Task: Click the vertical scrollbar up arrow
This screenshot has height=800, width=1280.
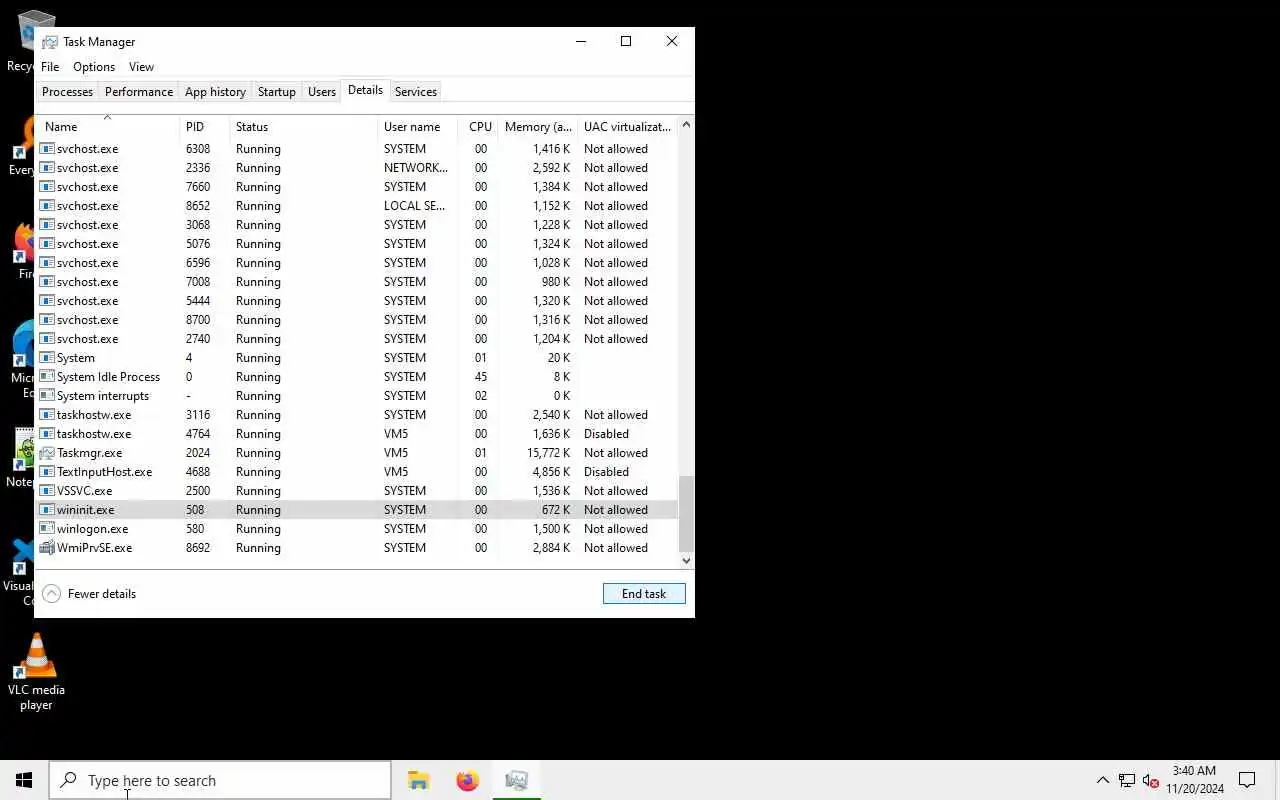Action: tap(686, 125)
